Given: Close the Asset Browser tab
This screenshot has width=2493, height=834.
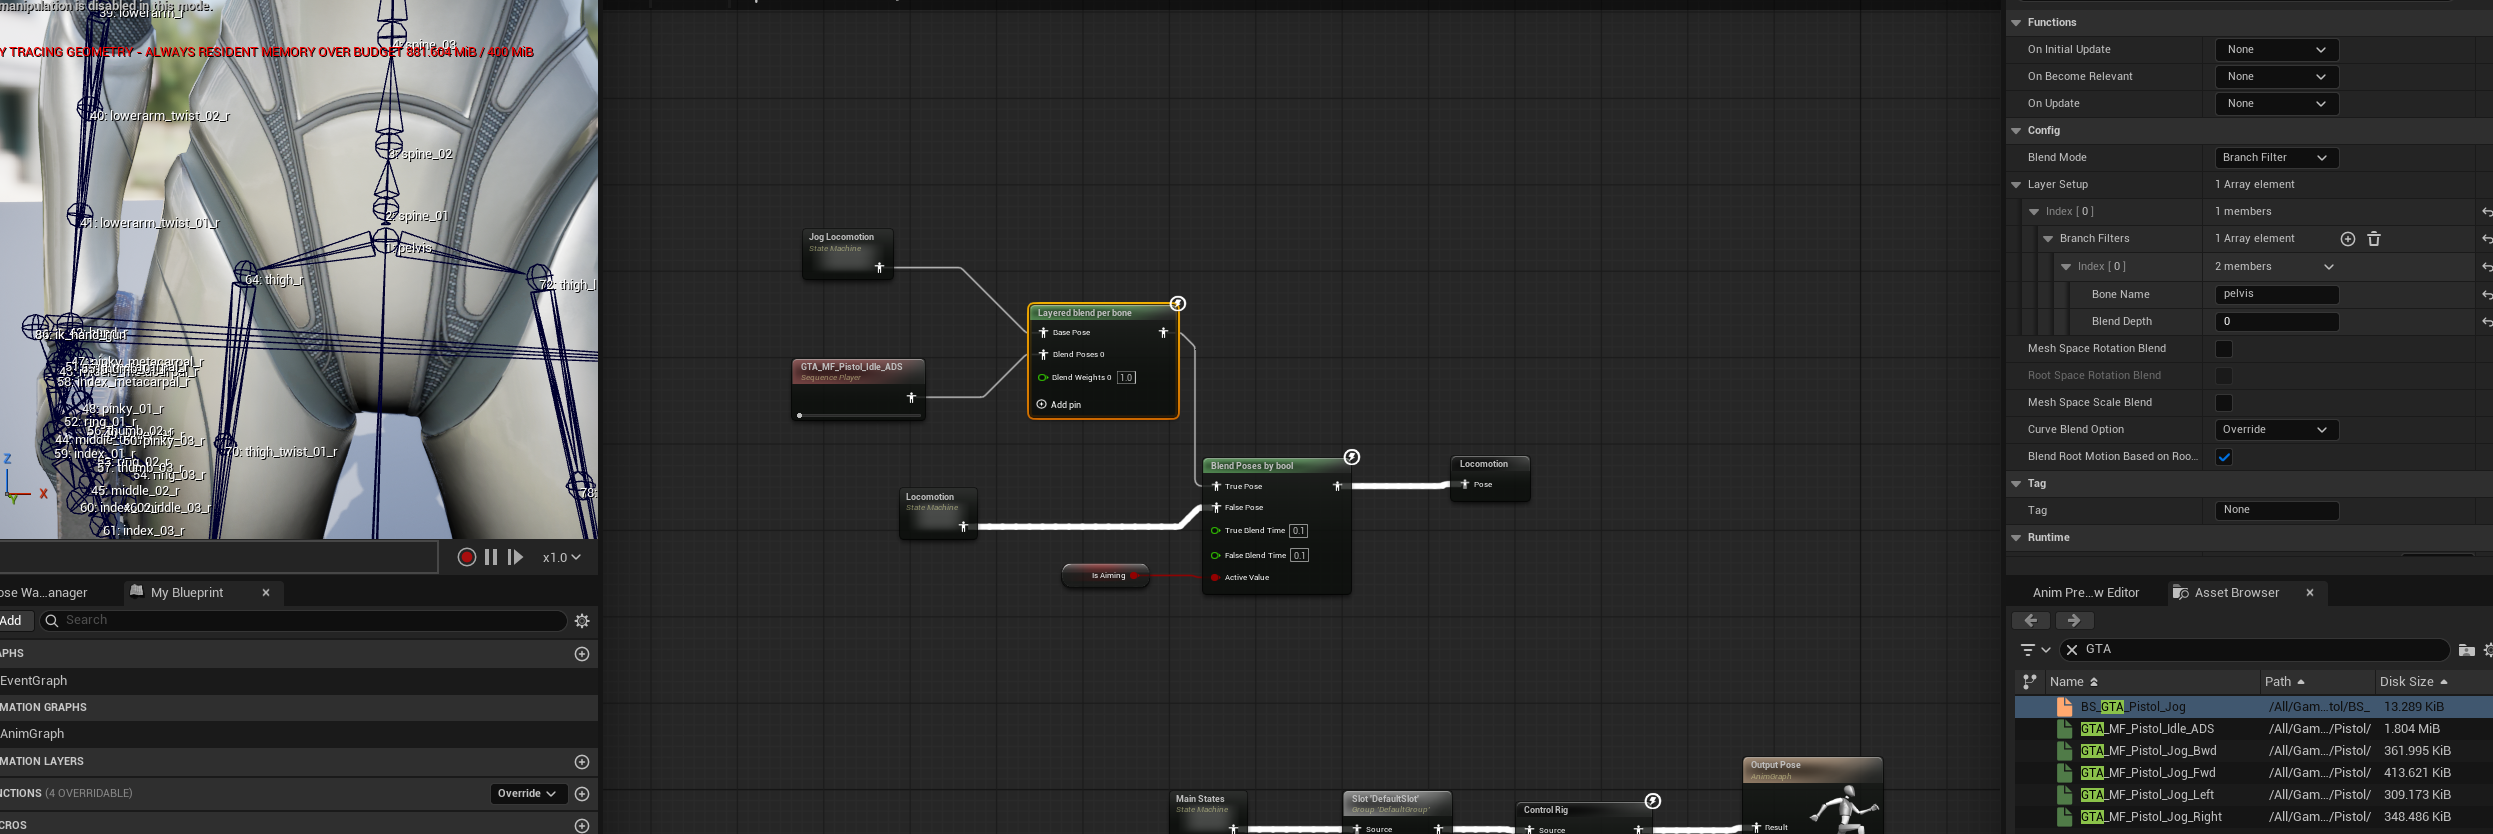Looking at the screenshot, I should click(2310, 593).
